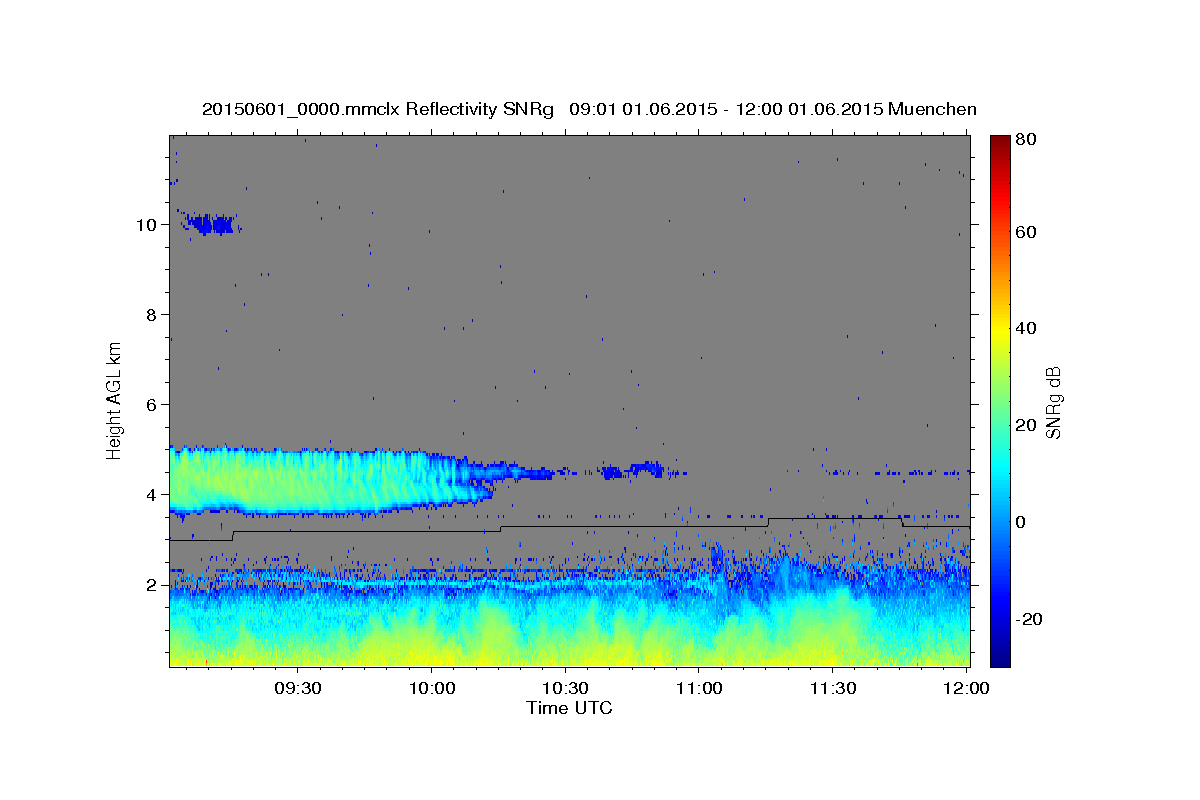Click the 11:30 time tick label

pyautogui.click(x=831, y=688)
